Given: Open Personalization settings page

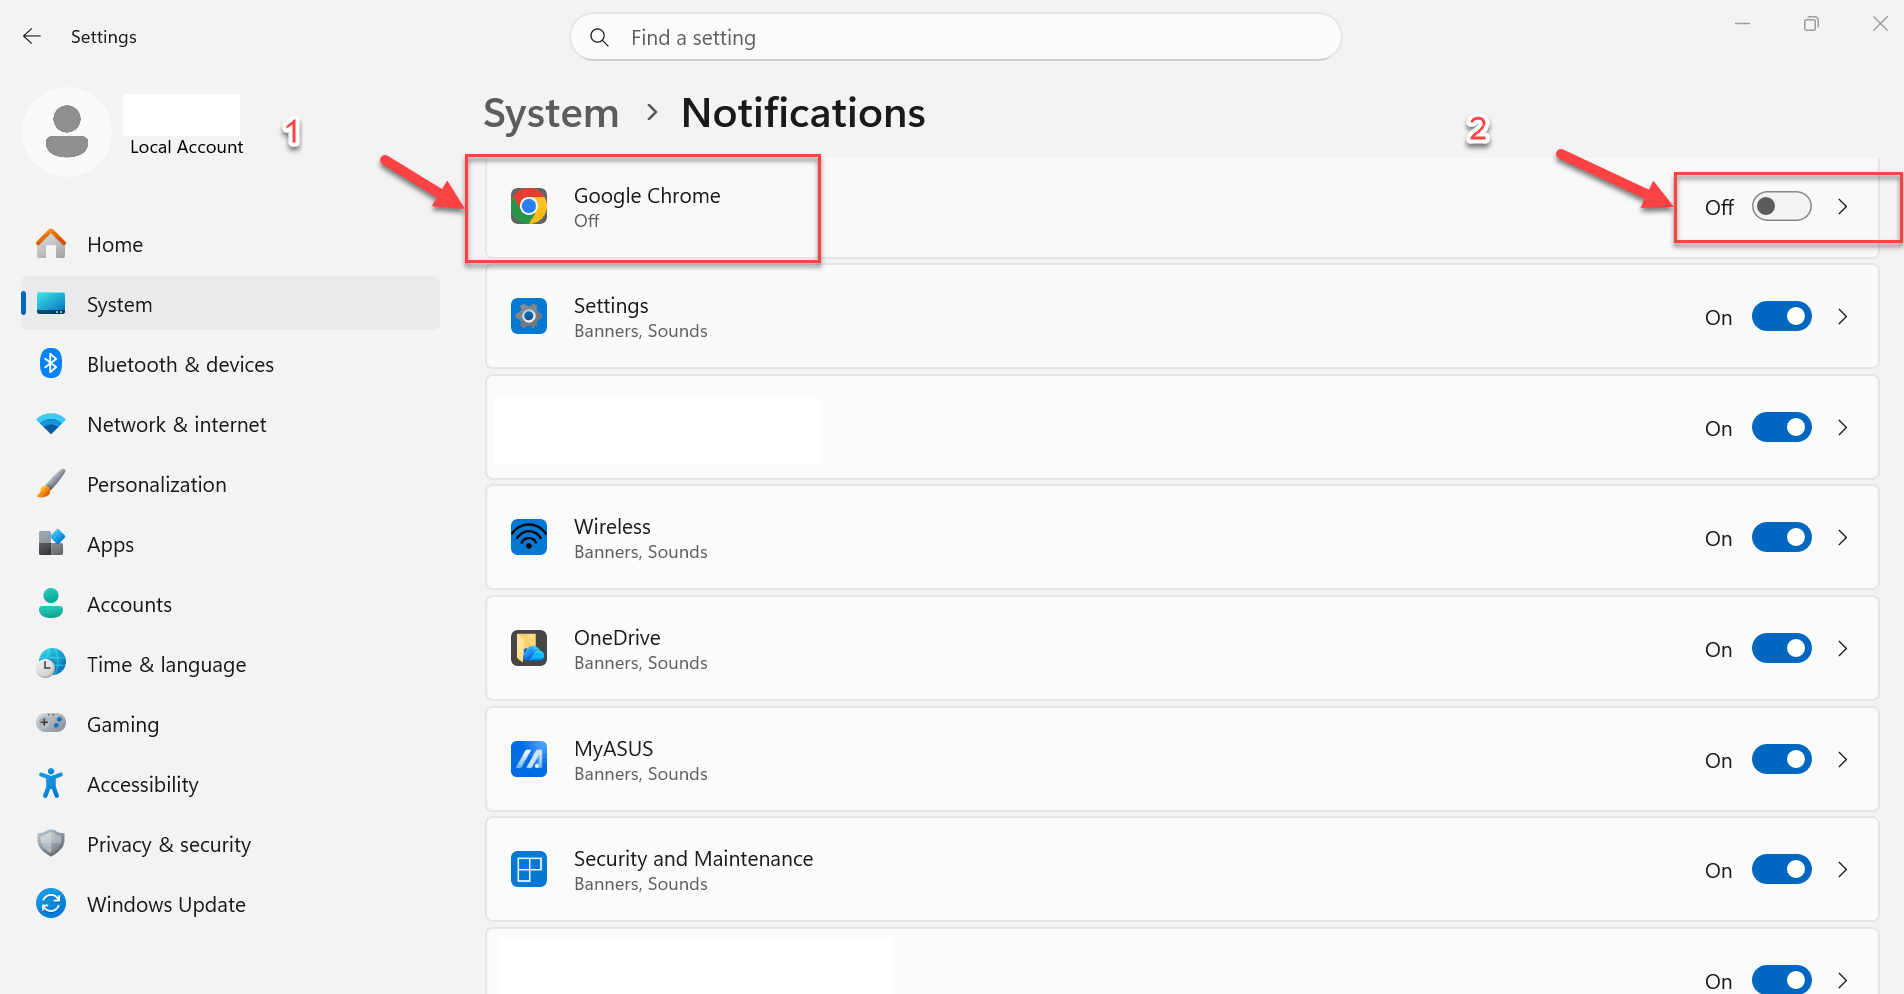Looking at the screenshot, I should (230, 484).
